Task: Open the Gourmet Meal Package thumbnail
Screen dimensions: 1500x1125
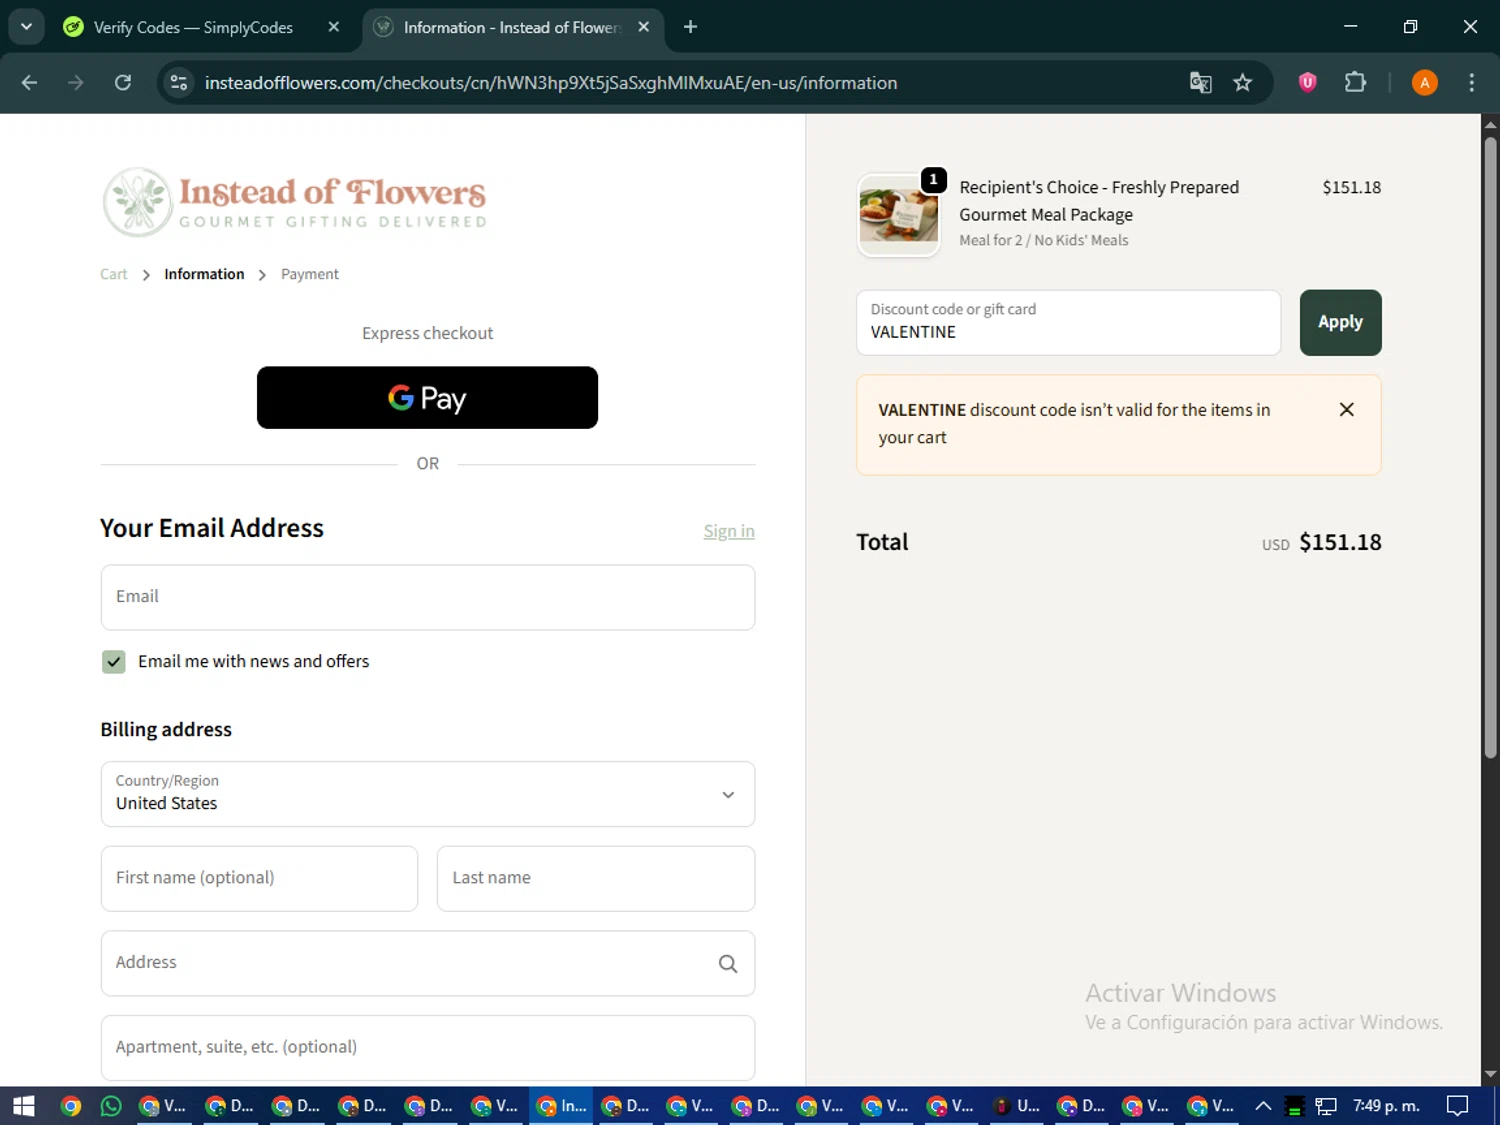Action: (899, 215)
